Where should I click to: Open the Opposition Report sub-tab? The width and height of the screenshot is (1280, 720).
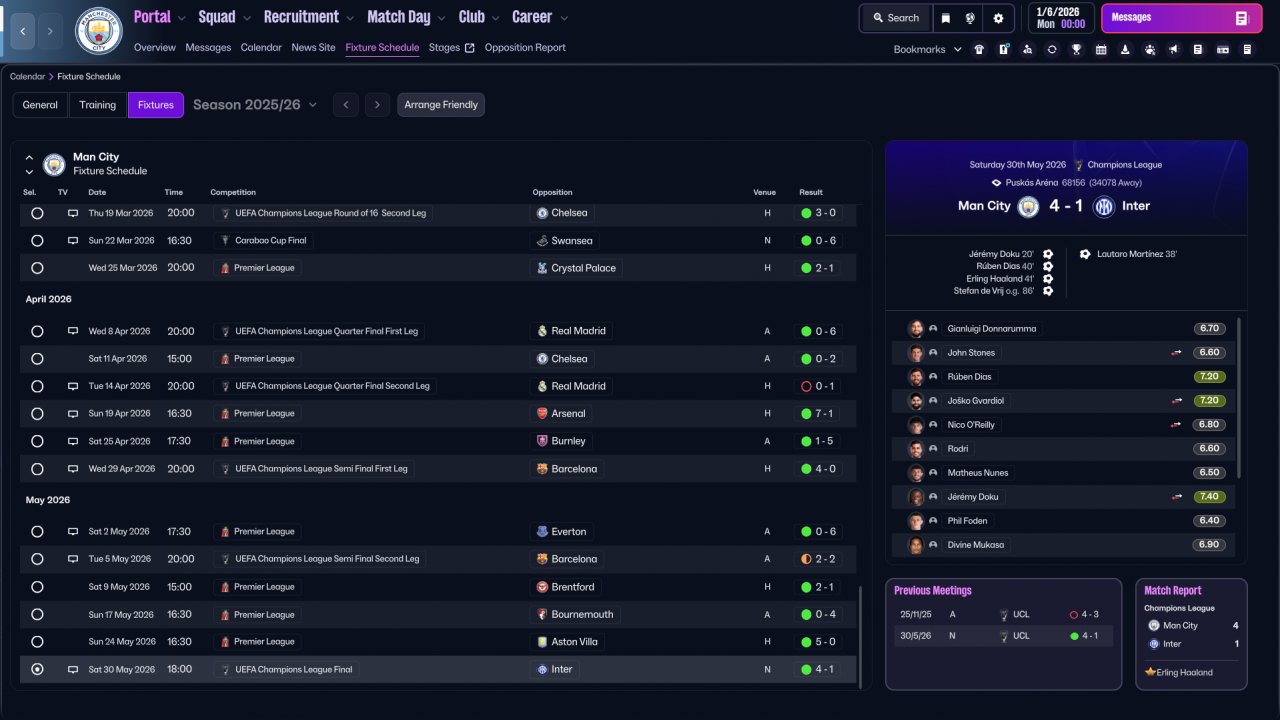[x=525, y=47]
